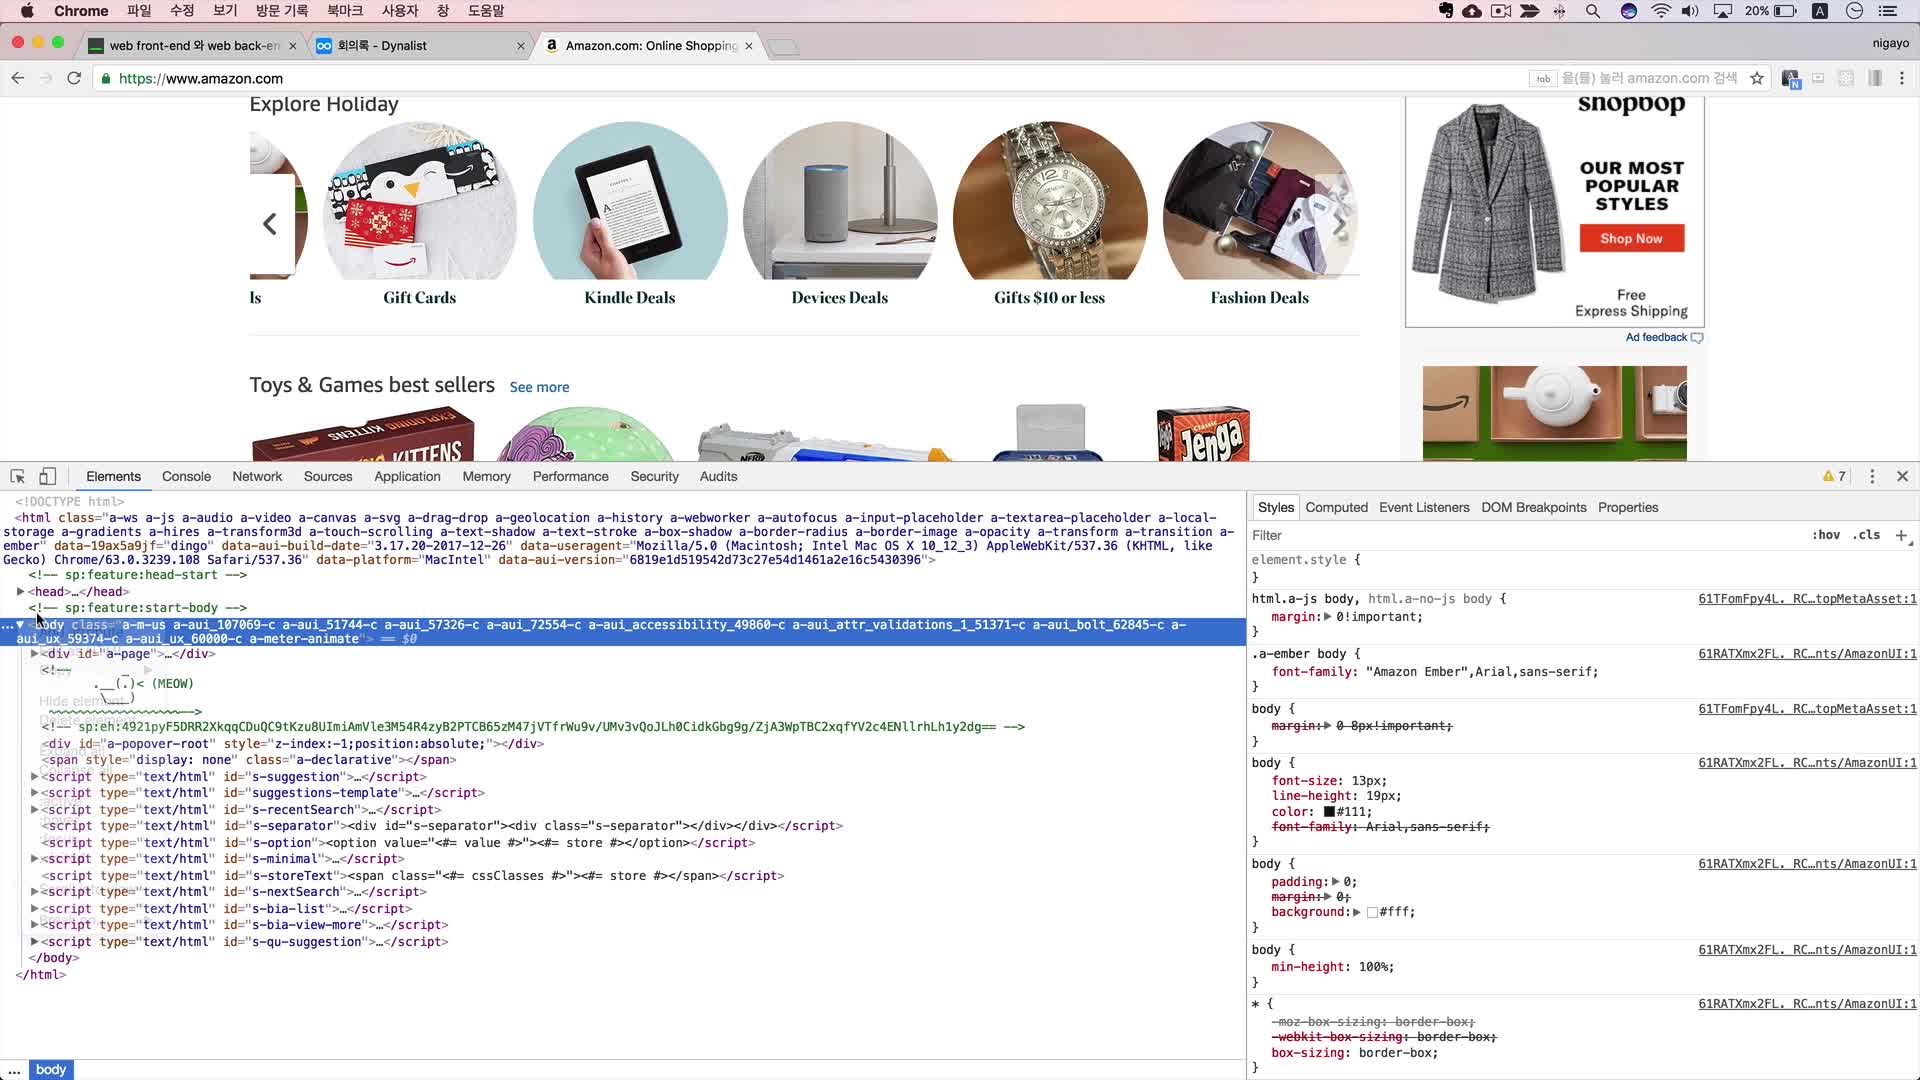Image resolution: width=1920 pixels, height=1080 pixels.
Task: Add new style rule with plus icon
Action: click(1901, 535)
